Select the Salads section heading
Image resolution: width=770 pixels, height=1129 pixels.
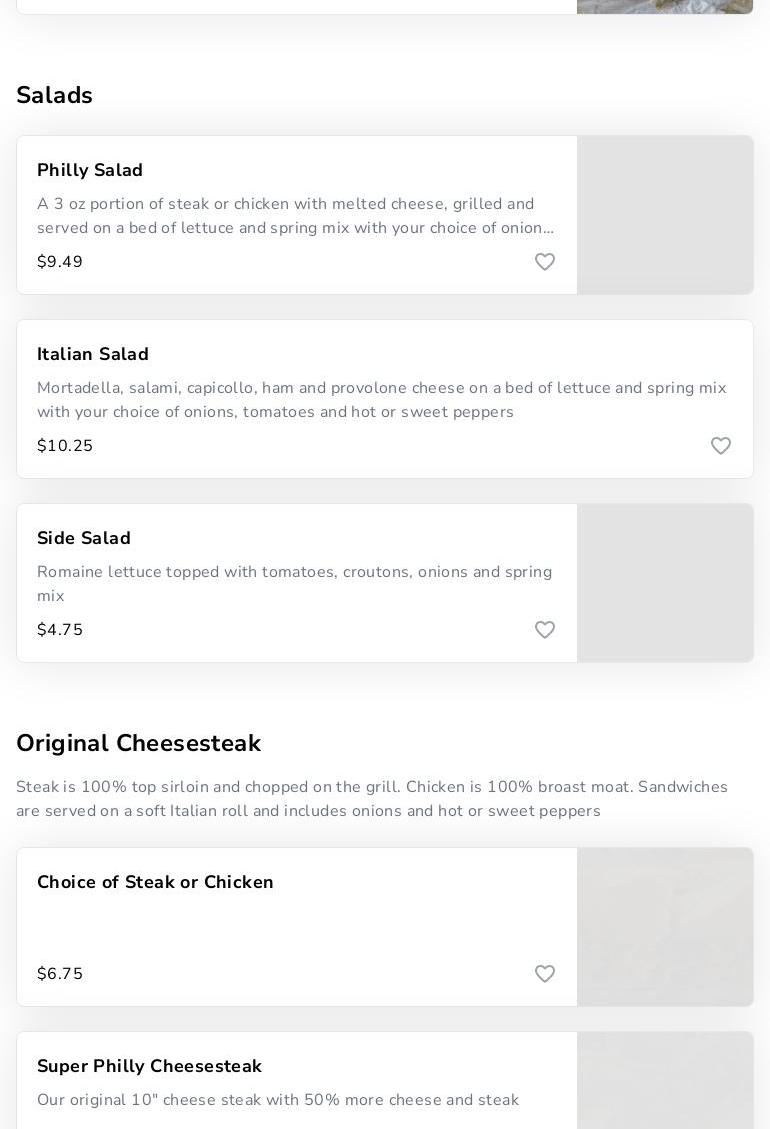54,95
